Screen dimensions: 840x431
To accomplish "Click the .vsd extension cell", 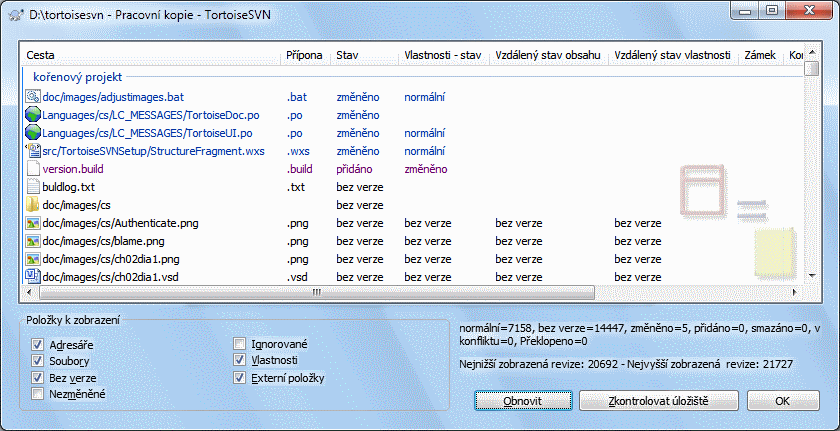I will 297,277.
